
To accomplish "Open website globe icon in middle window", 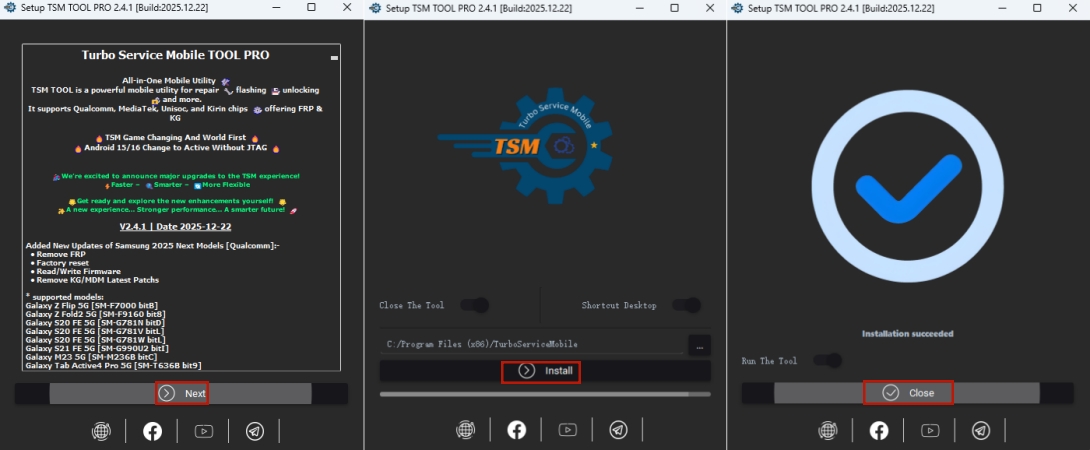I will tap(465, 431).
